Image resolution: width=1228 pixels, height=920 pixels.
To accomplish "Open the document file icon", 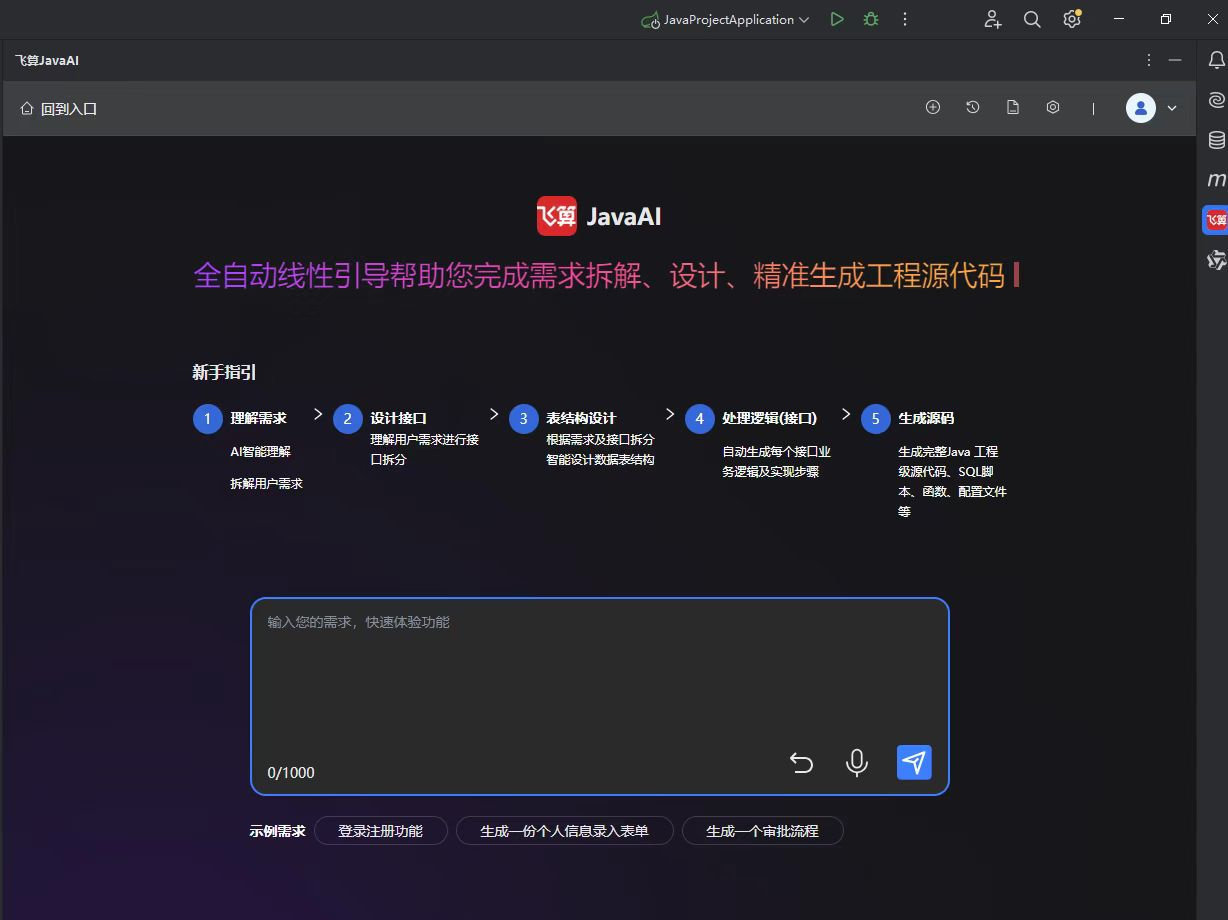I will pos(1013,107).
